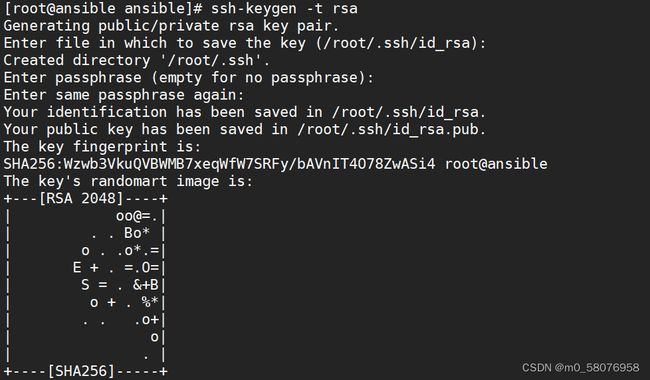The height and width of the screenshot is (380, 650).
Task: Click the 'Enter passphrase (empty for no passphrase)' line
Action: [x=189, y=77]
